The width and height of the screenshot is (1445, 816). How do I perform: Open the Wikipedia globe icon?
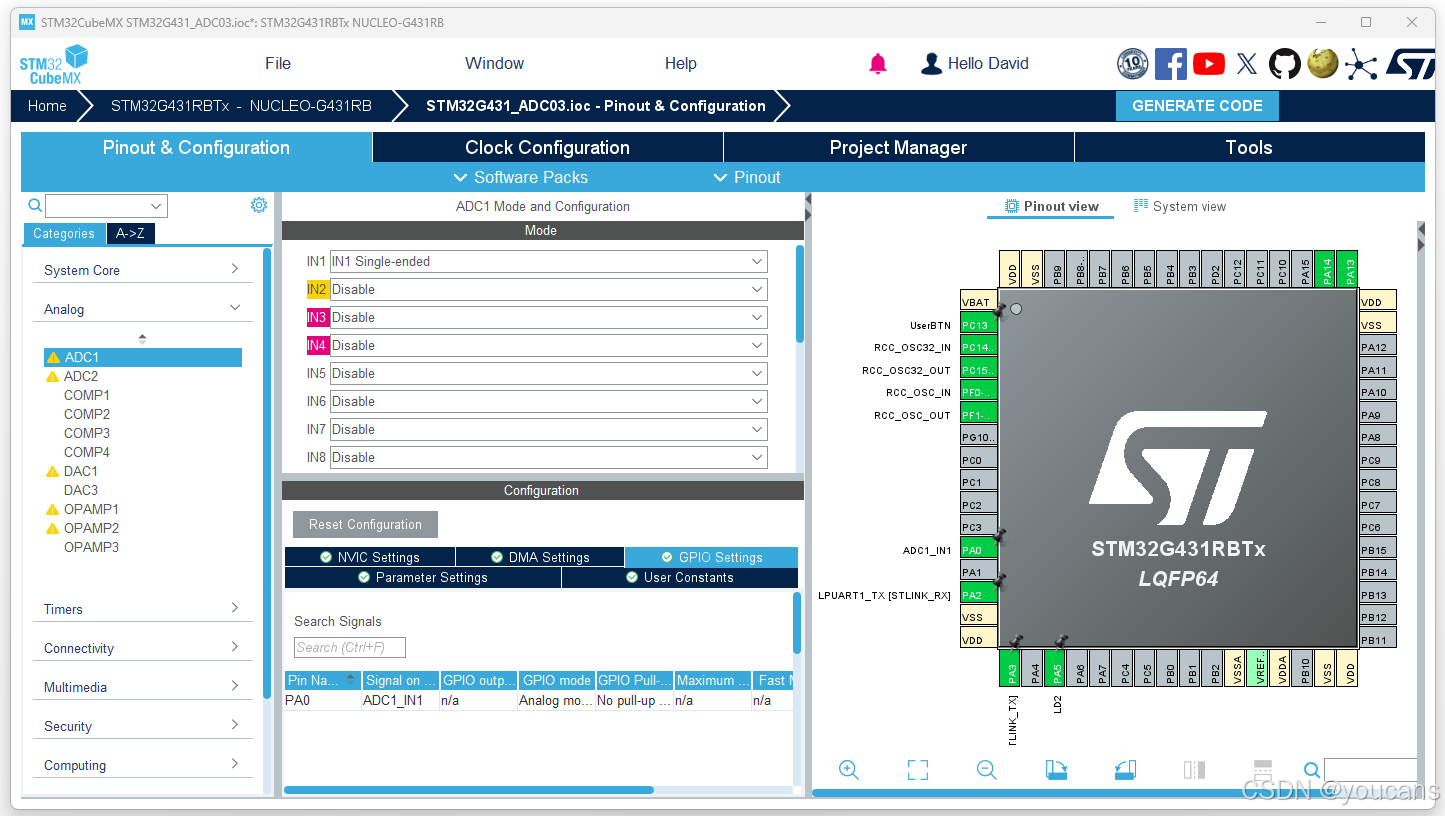tap(1322, 64)
